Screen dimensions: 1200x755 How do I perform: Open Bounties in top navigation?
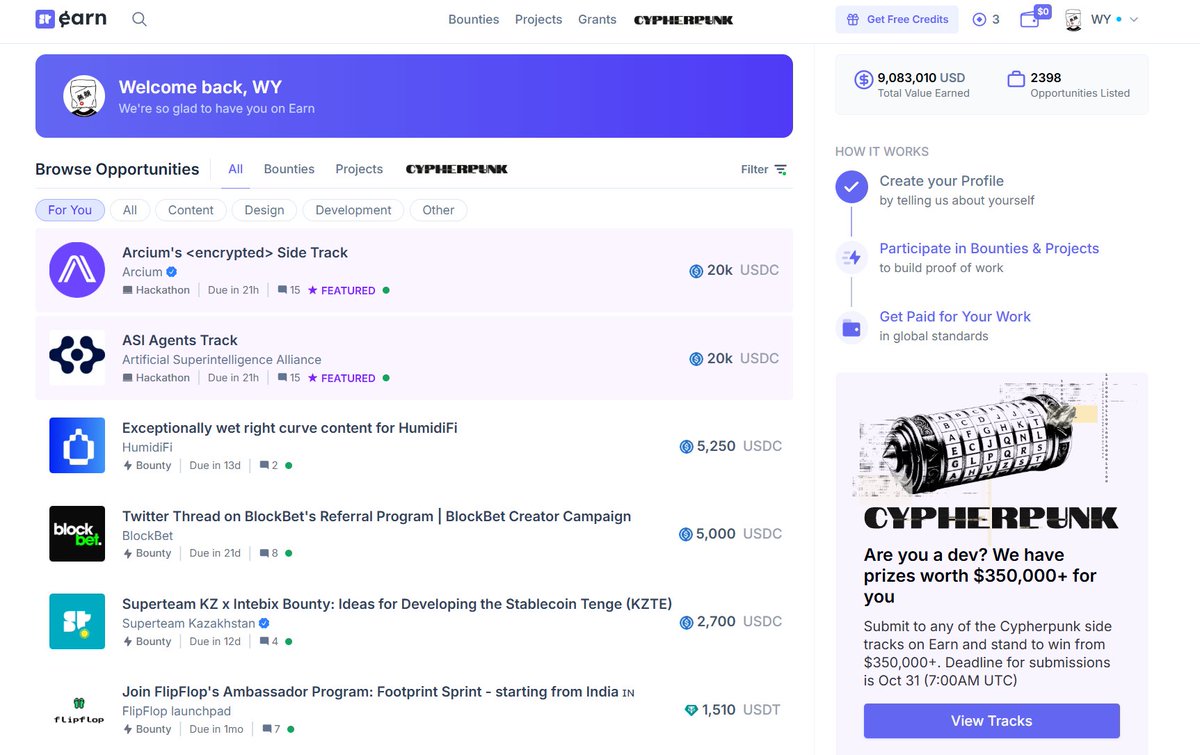pos(474,19)
